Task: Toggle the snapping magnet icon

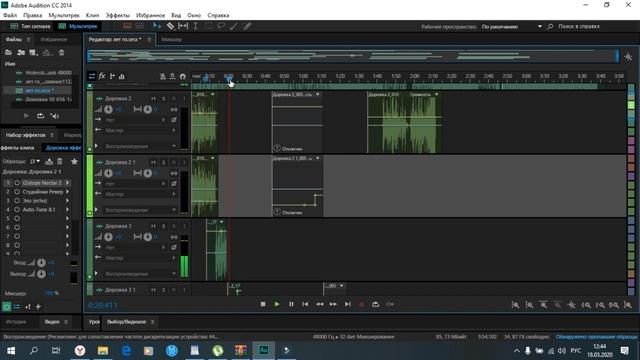Action: [182, 76]
